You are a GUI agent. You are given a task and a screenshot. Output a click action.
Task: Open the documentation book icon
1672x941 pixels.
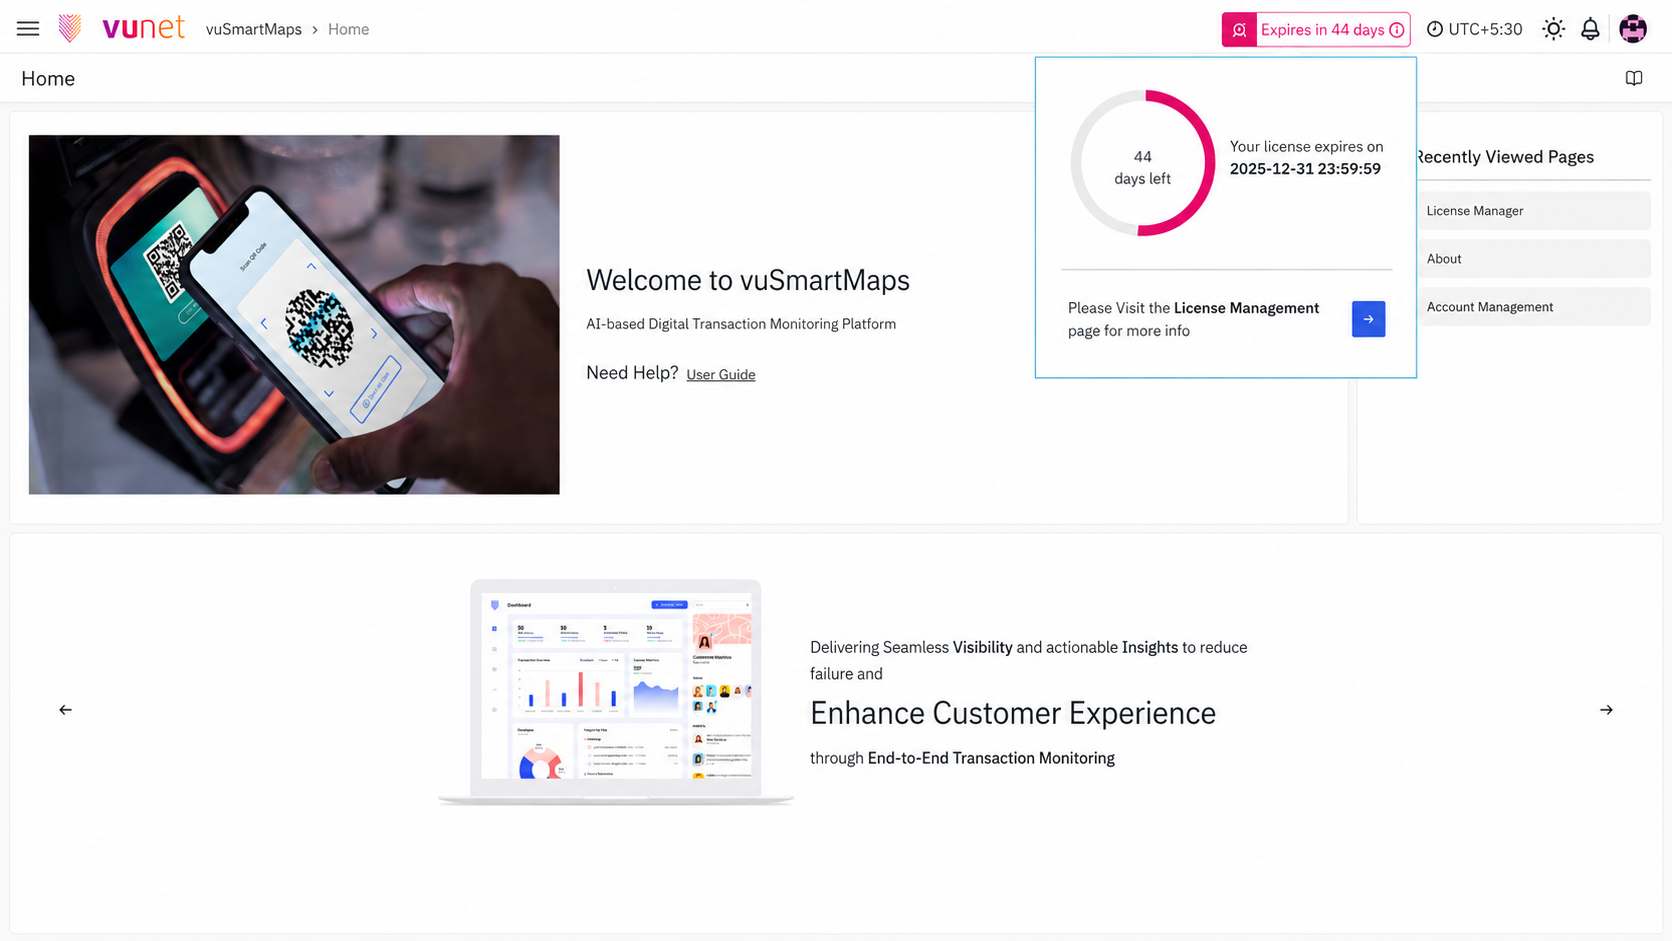pyautogui.click(x=1634, y=78)
